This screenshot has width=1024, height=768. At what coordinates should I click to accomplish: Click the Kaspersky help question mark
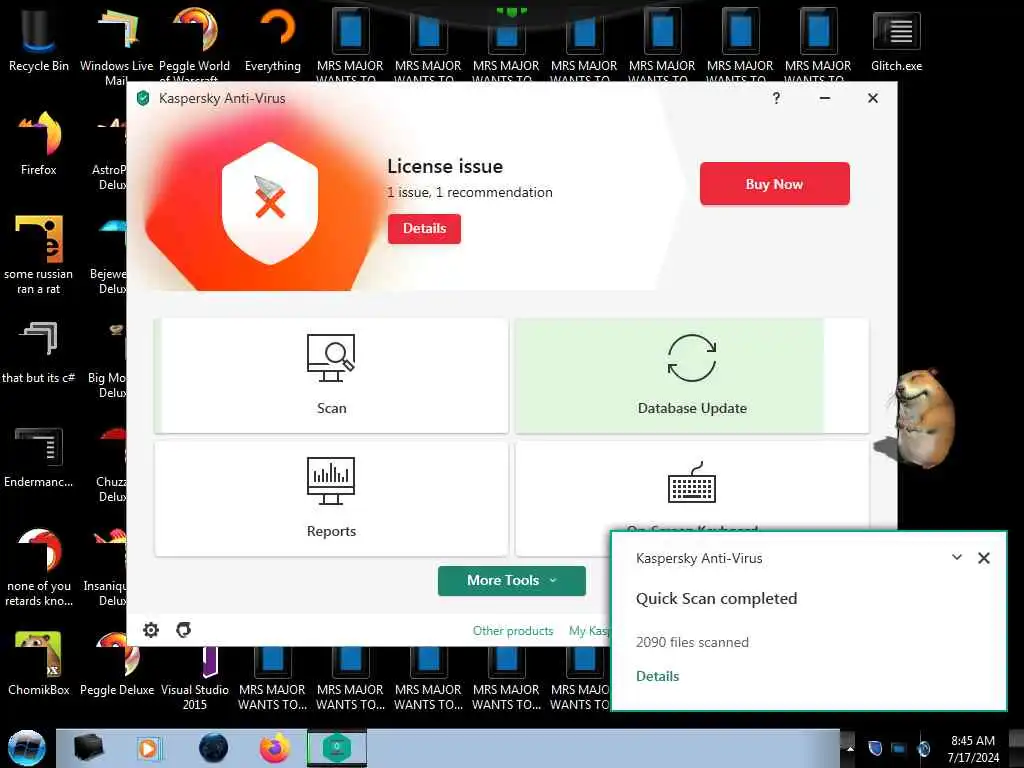(776, 99)
